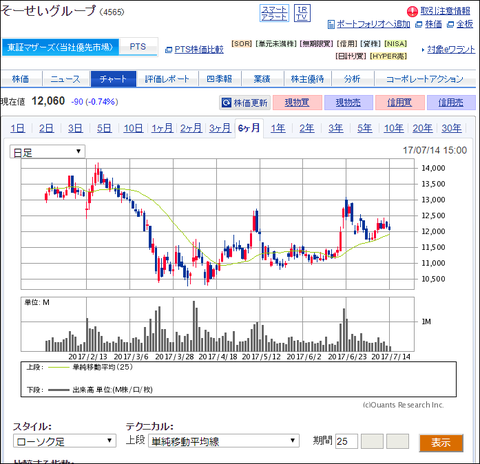Viewport: 480px width, 464px height.
Task: Select the 1年 chart period
Action: coord(278,128)
